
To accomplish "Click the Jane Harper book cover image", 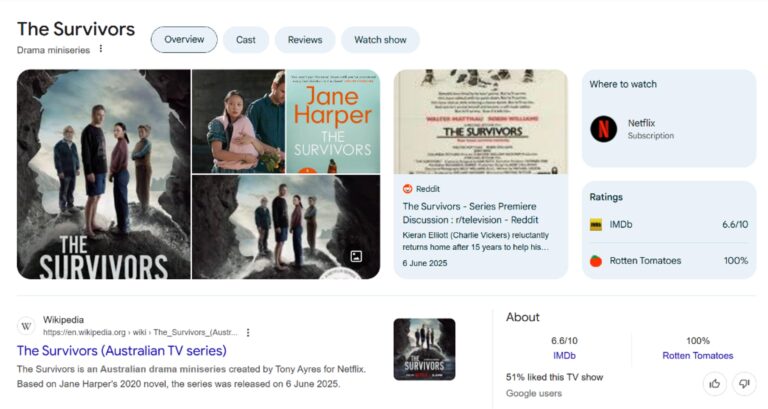I will pyautogui.click(x=333, y=121).
